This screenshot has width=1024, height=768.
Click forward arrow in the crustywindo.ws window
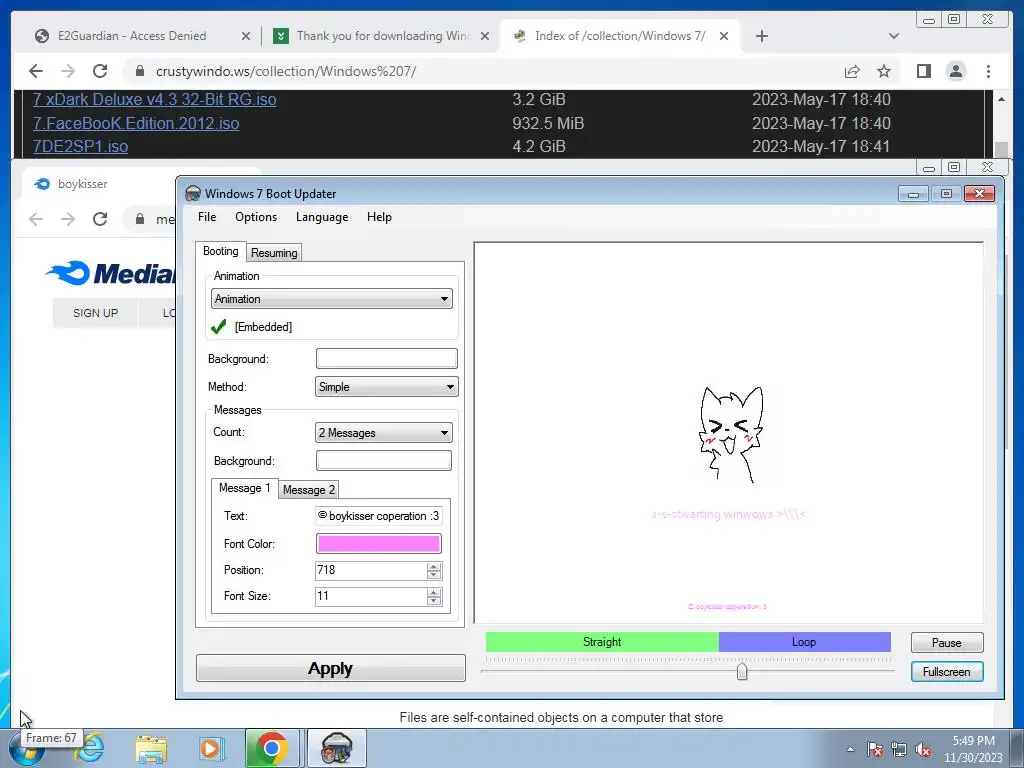pos(68,71)
